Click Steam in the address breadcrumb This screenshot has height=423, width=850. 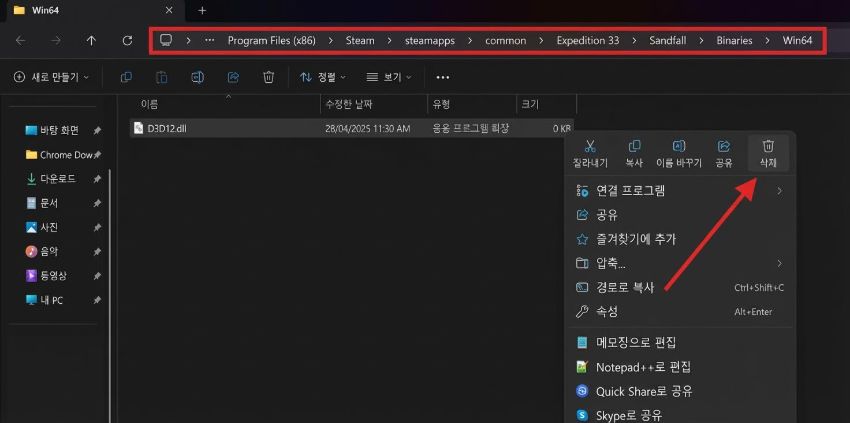pos(360,41)
